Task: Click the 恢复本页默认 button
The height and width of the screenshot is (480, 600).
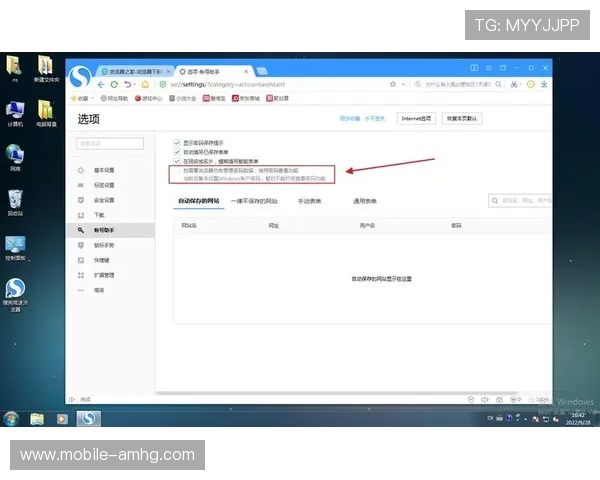Action: point(462,119)
